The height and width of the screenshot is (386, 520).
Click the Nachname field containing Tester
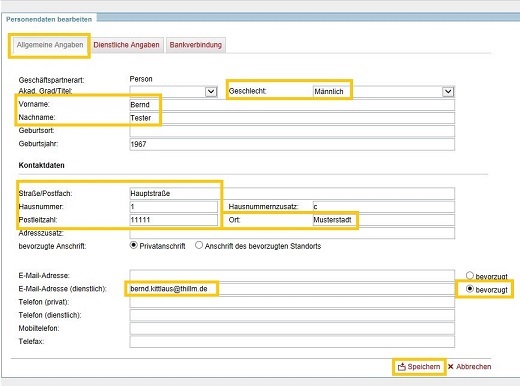coord(292,118)
